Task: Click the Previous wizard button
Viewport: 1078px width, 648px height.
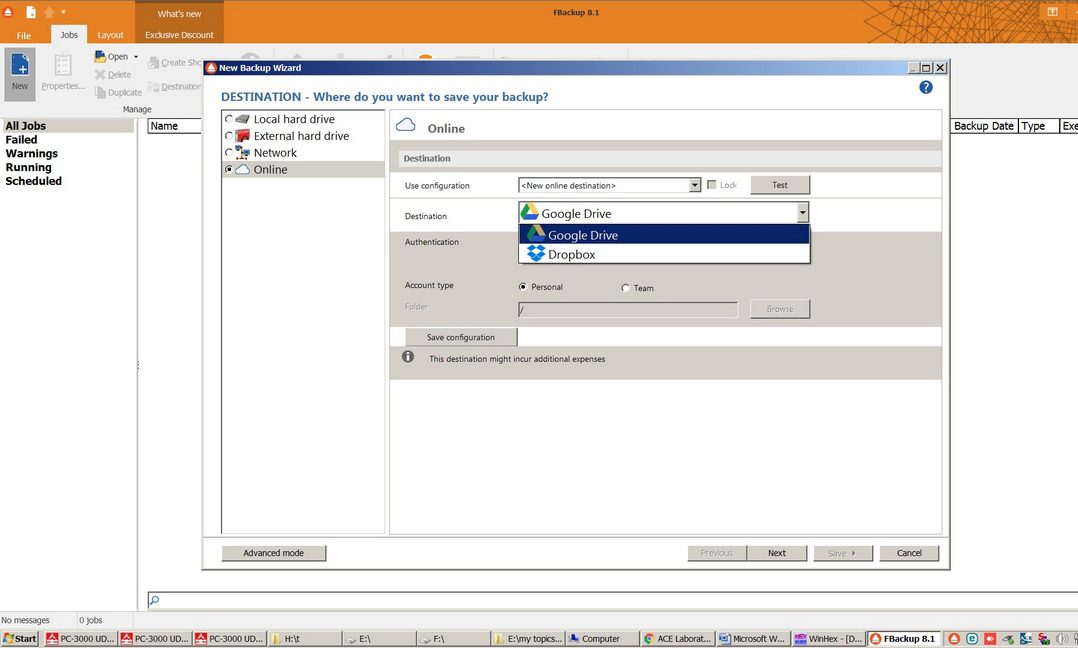Action: tap(716, 552)
